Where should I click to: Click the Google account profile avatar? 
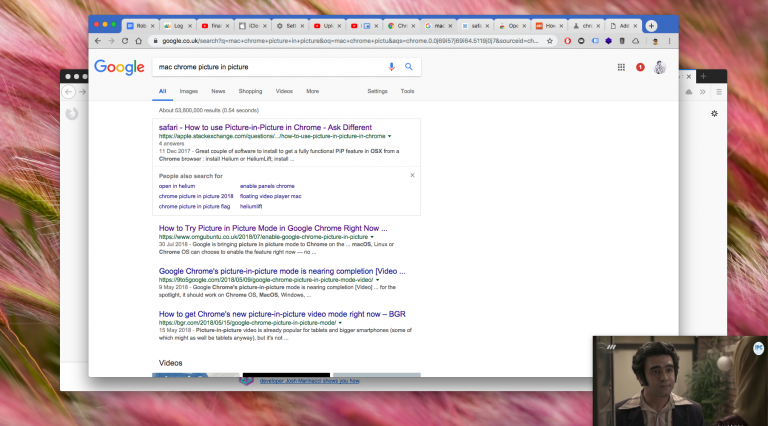point(660,67)
